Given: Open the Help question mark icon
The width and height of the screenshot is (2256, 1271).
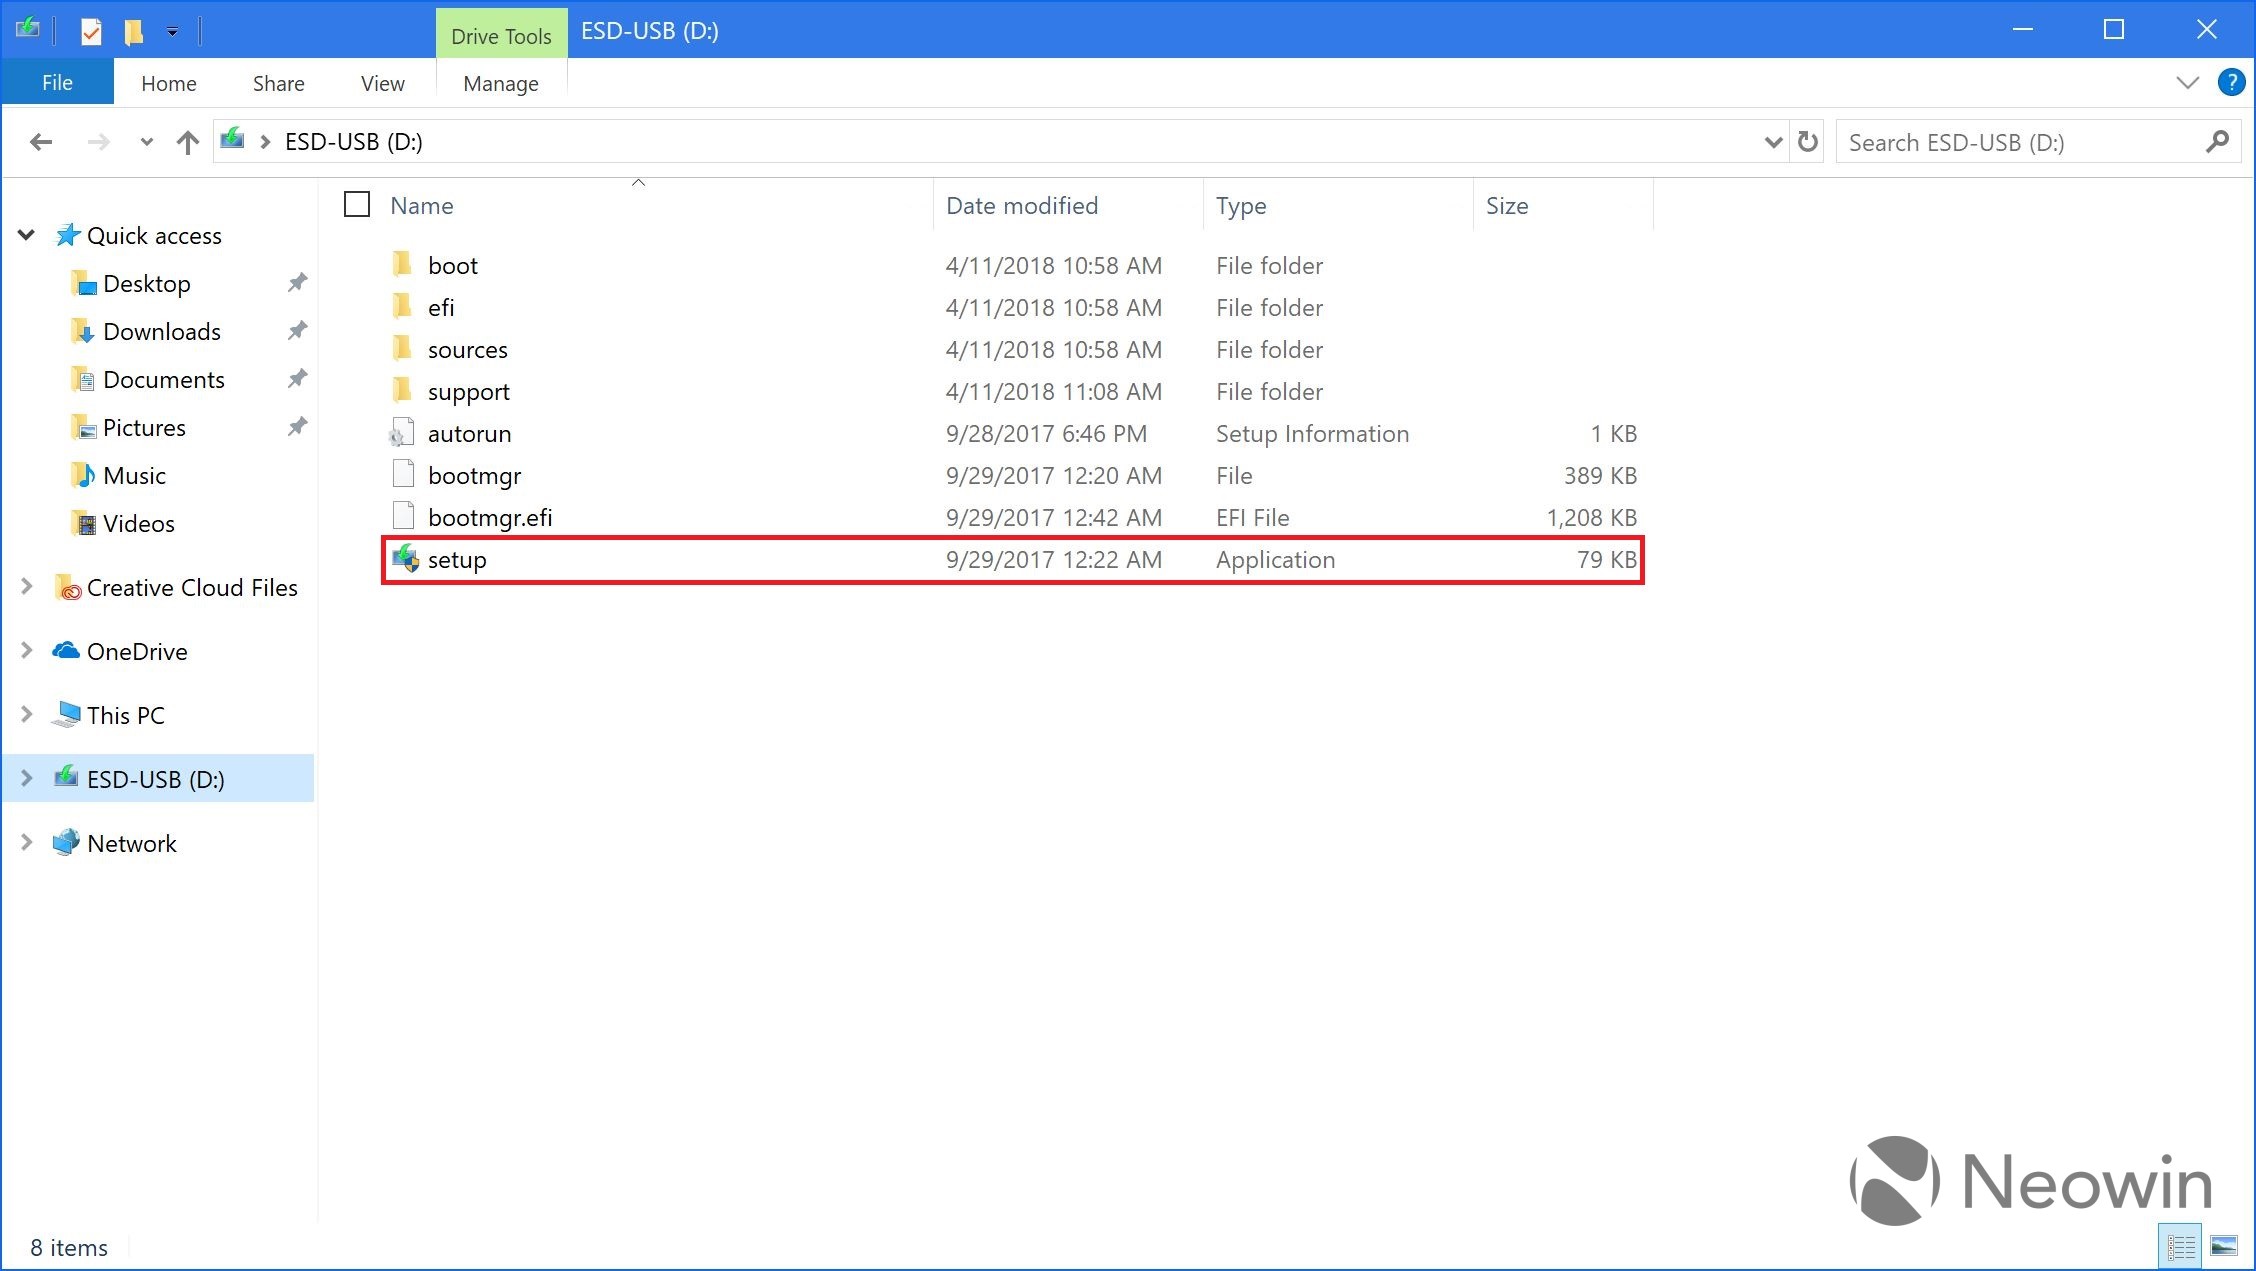Looking at the screenshot, I should point(2230,83).
